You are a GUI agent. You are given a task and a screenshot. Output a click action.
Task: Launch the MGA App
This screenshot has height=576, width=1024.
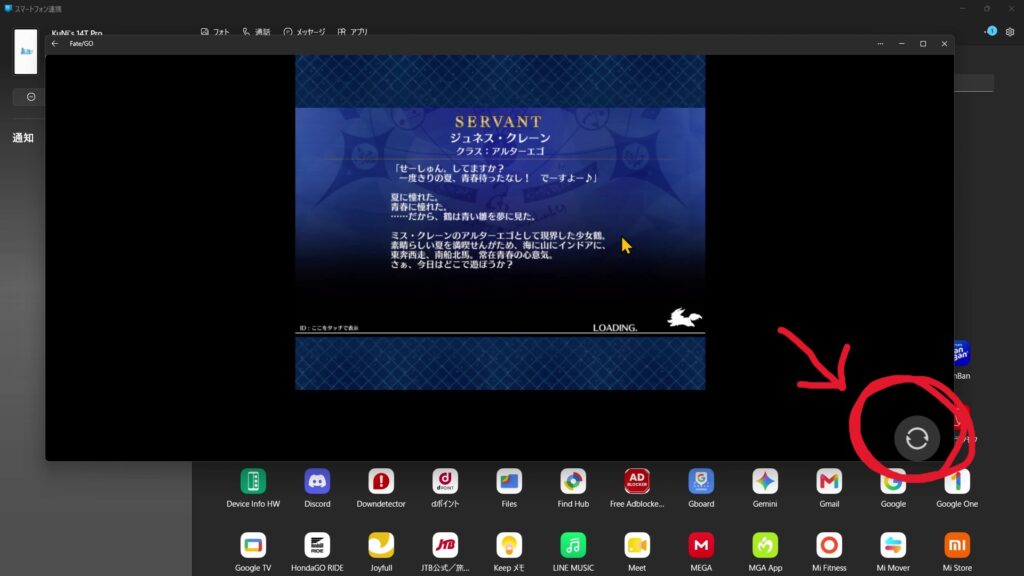765,552
